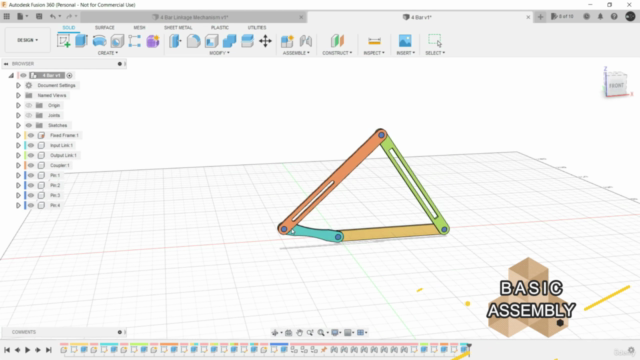This screenshot has width=640, height=360.
Task: Open the INSERT menu label
Action: (406, 53)
